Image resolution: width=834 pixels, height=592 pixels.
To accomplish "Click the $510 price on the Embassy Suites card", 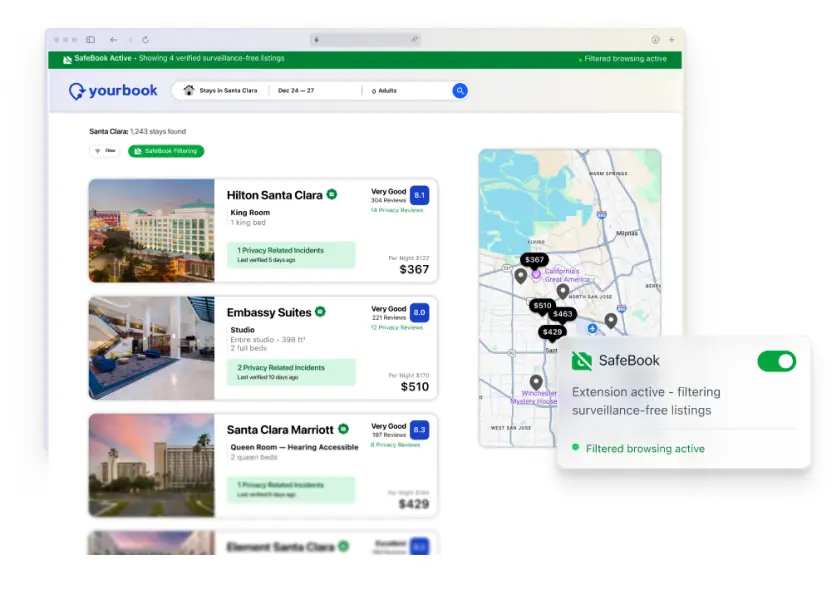I will point(414,387).
